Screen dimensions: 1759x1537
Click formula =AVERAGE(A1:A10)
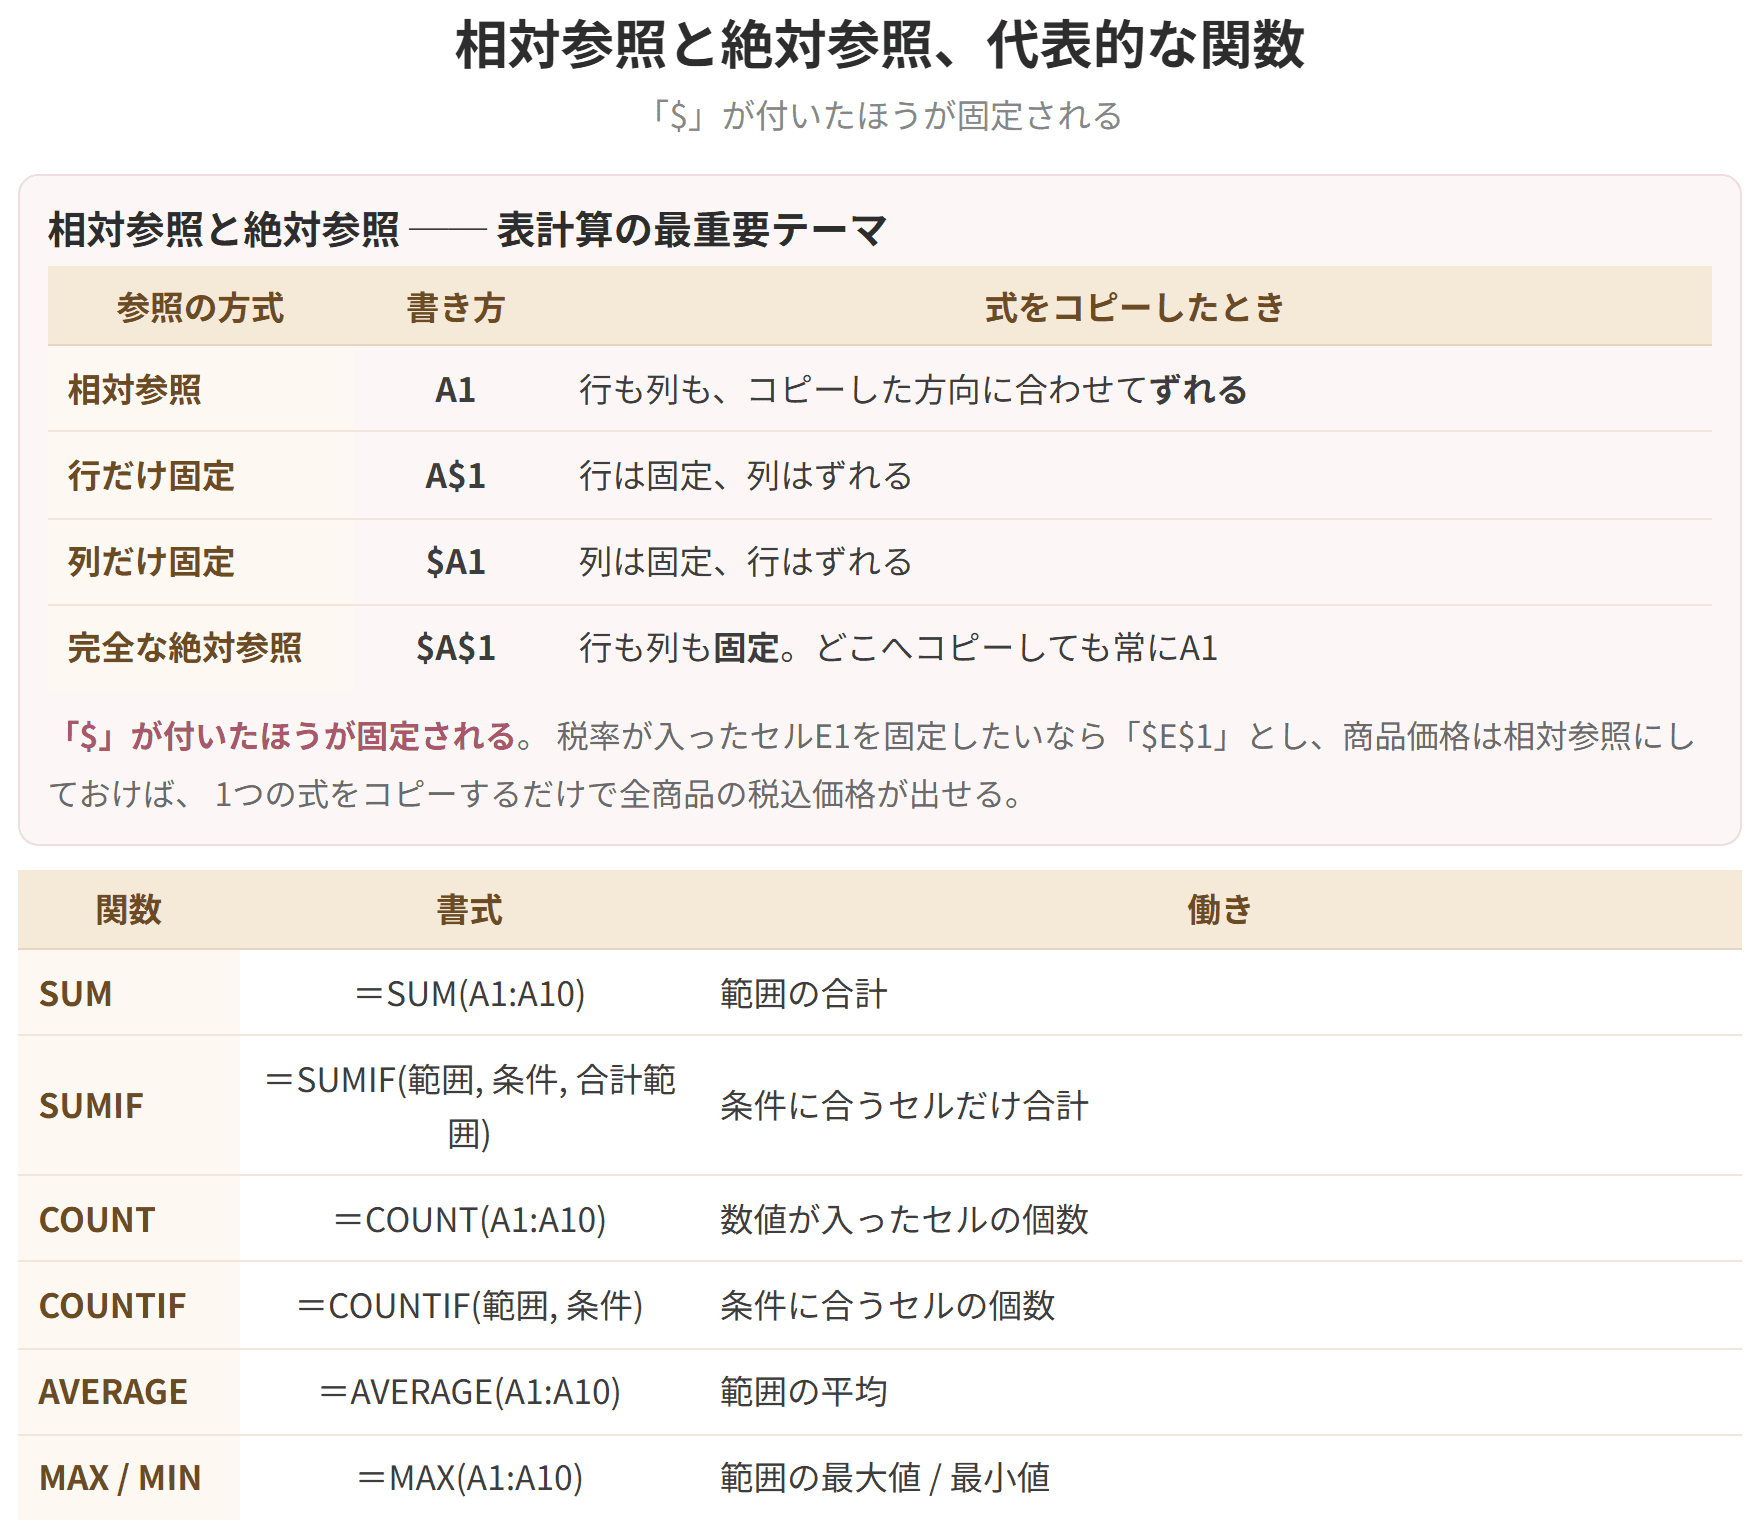coord(469,1392)
